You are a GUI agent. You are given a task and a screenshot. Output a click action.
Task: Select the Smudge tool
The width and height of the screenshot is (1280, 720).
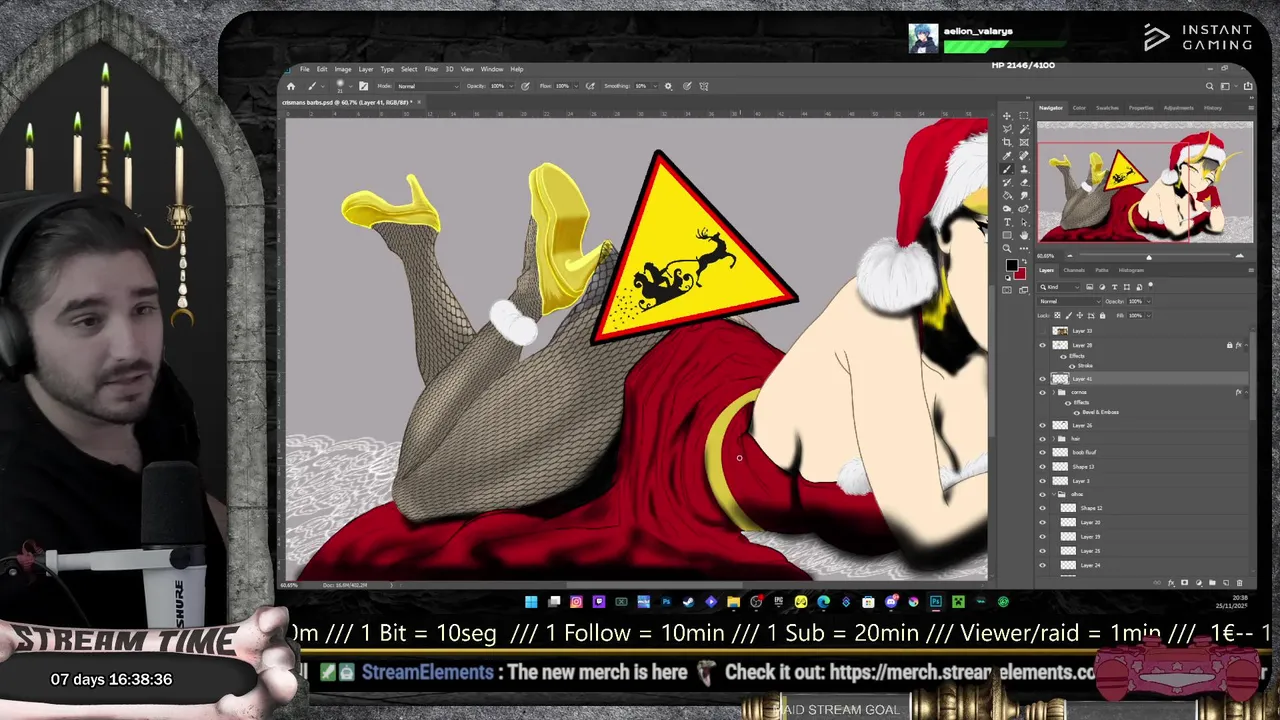(x=1024, y=195)
